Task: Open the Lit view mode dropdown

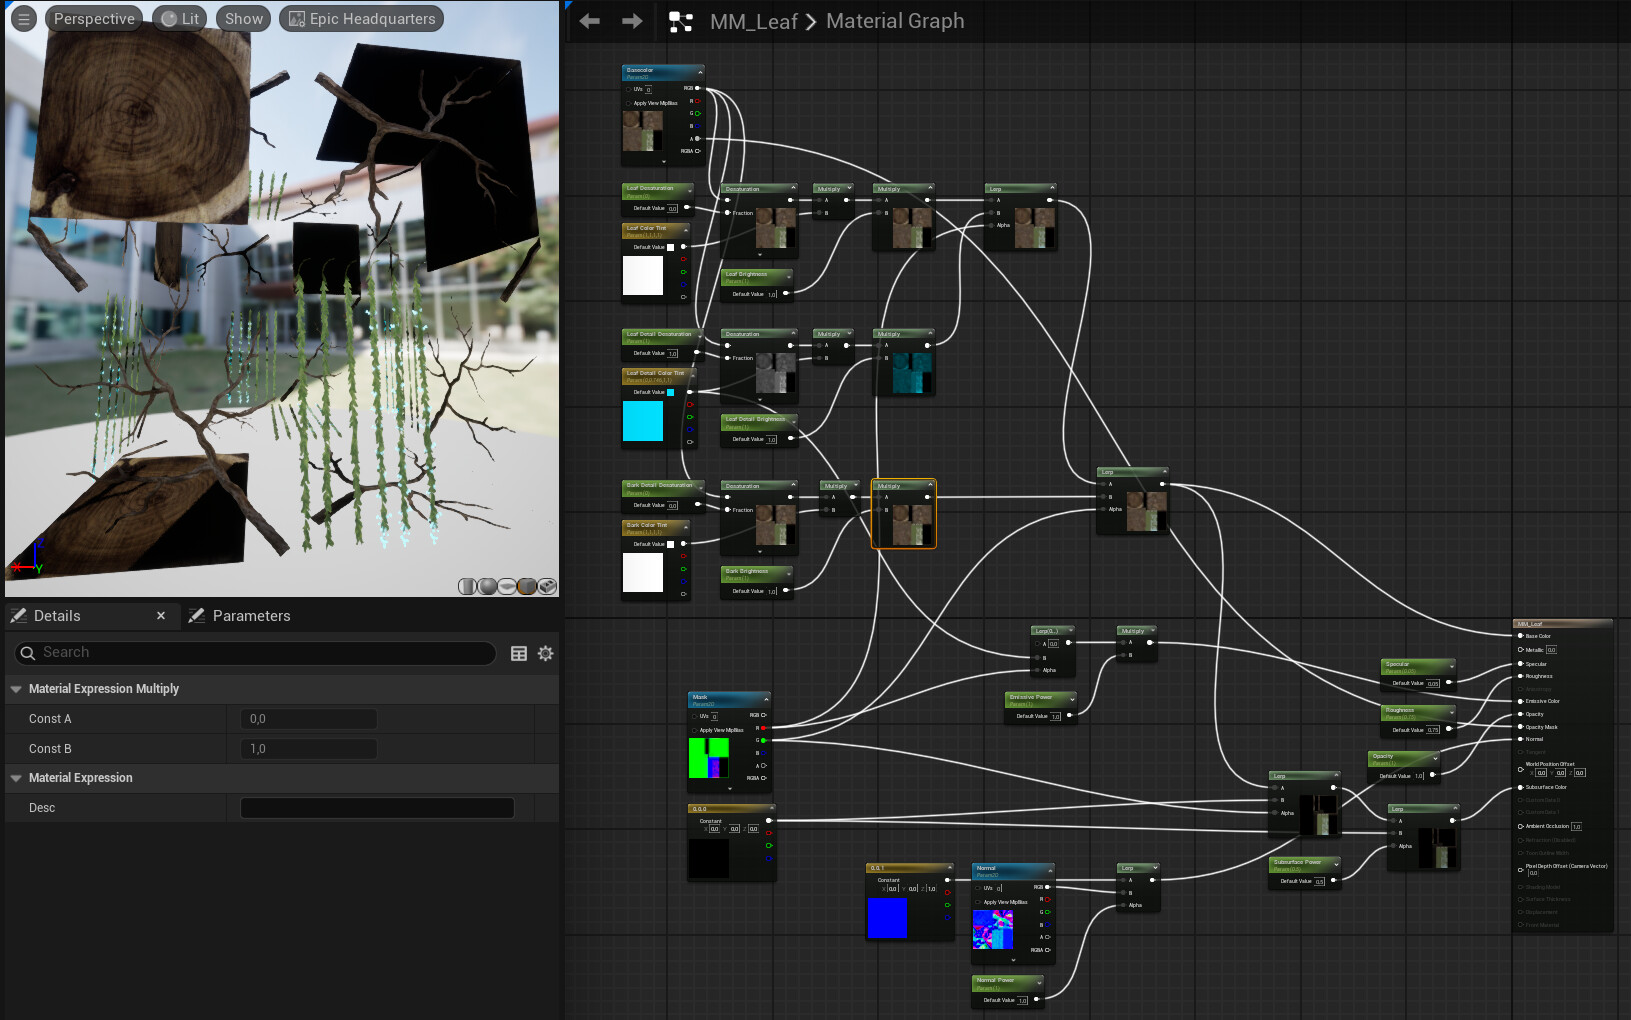Action: pos(181,18)
